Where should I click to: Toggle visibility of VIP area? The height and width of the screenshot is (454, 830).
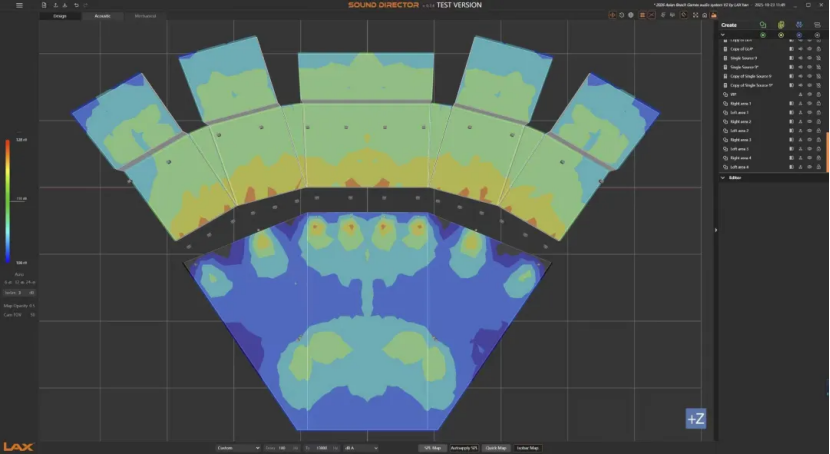809,94
